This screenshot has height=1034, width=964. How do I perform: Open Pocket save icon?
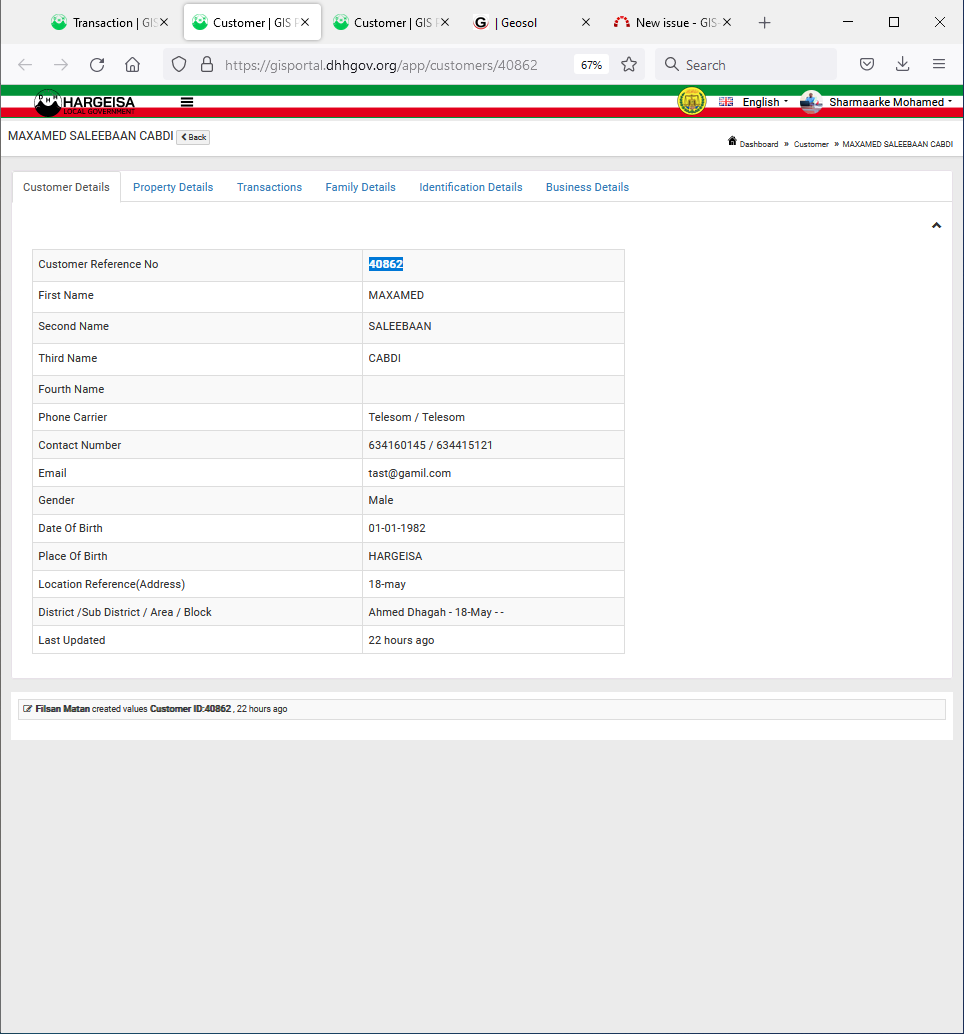tap(867, 64)
